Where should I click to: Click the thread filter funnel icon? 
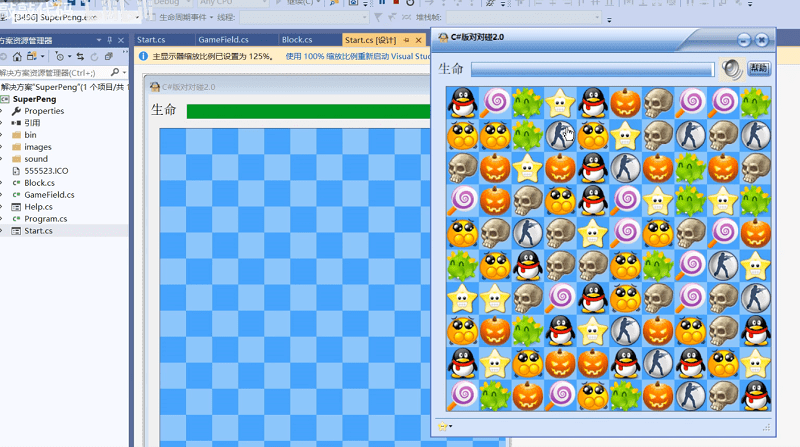[378, 17]
